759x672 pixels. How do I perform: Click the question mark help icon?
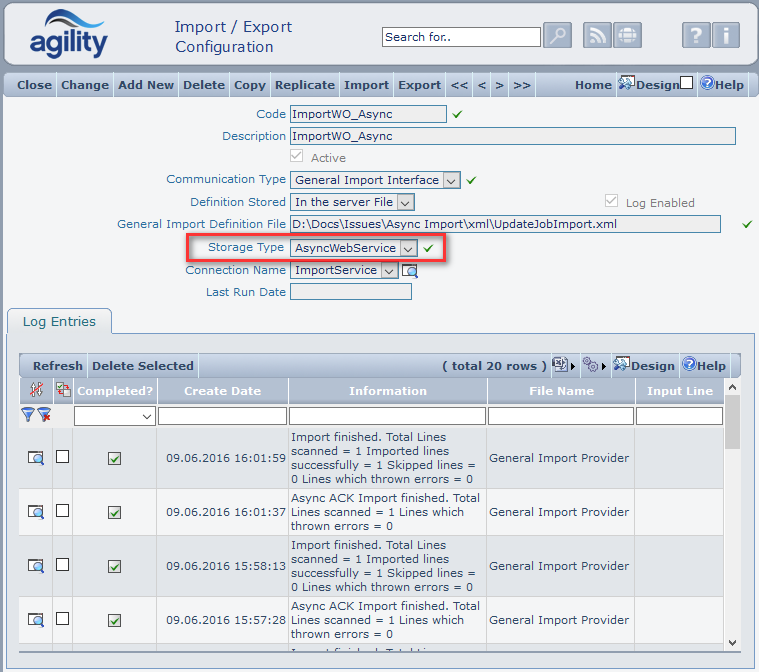(696, 35)
